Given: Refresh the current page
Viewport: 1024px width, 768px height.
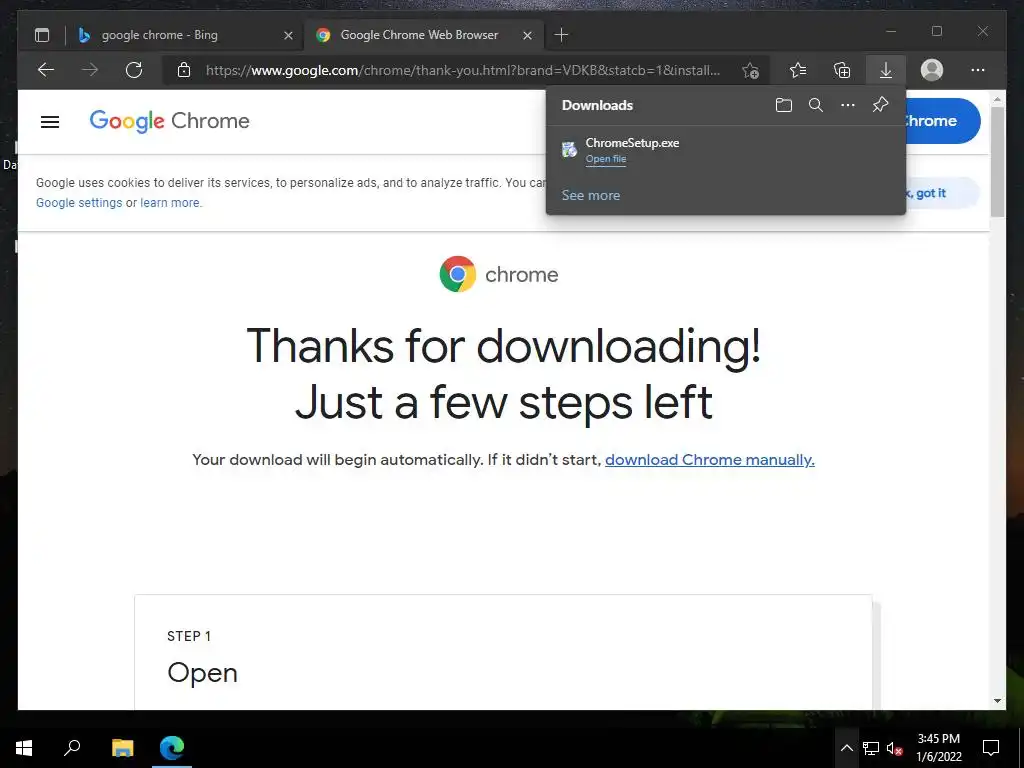Looking at the screenshot, I should [134, 70].
